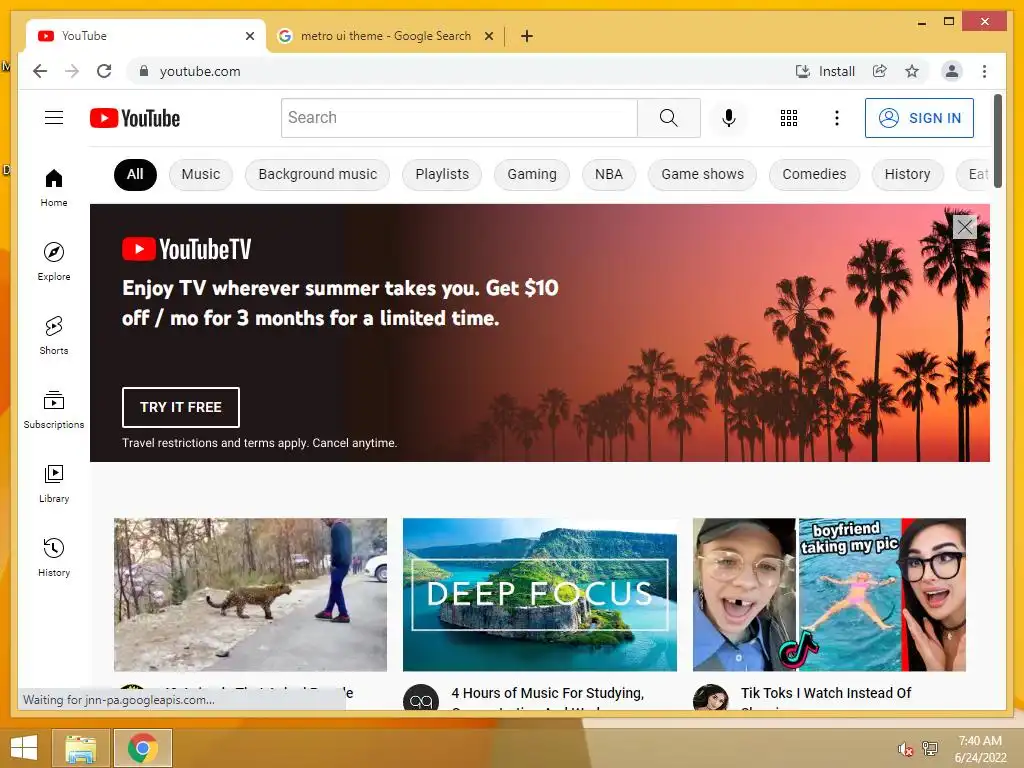Image resolution: width=1024 pixels, height=768 pixels.
Task: Click the YouTube search input field
Action: (459, 118)
